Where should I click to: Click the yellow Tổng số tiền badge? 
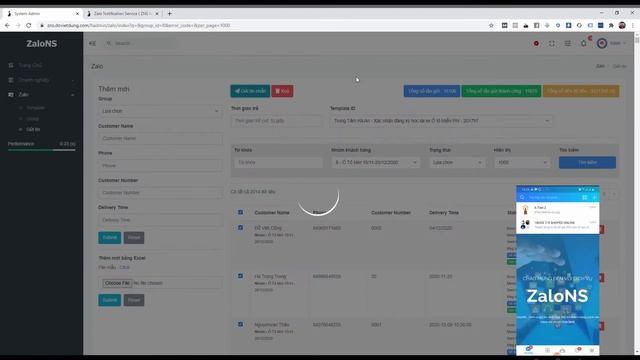point(581,91)
